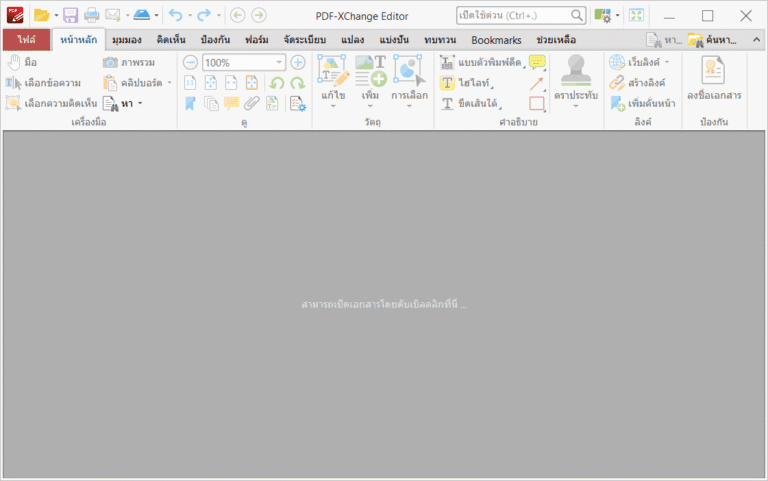Viewport: 768px width, 481px height.
Task: Click the open-document hint text in gray area
Action: click(384, 305)
